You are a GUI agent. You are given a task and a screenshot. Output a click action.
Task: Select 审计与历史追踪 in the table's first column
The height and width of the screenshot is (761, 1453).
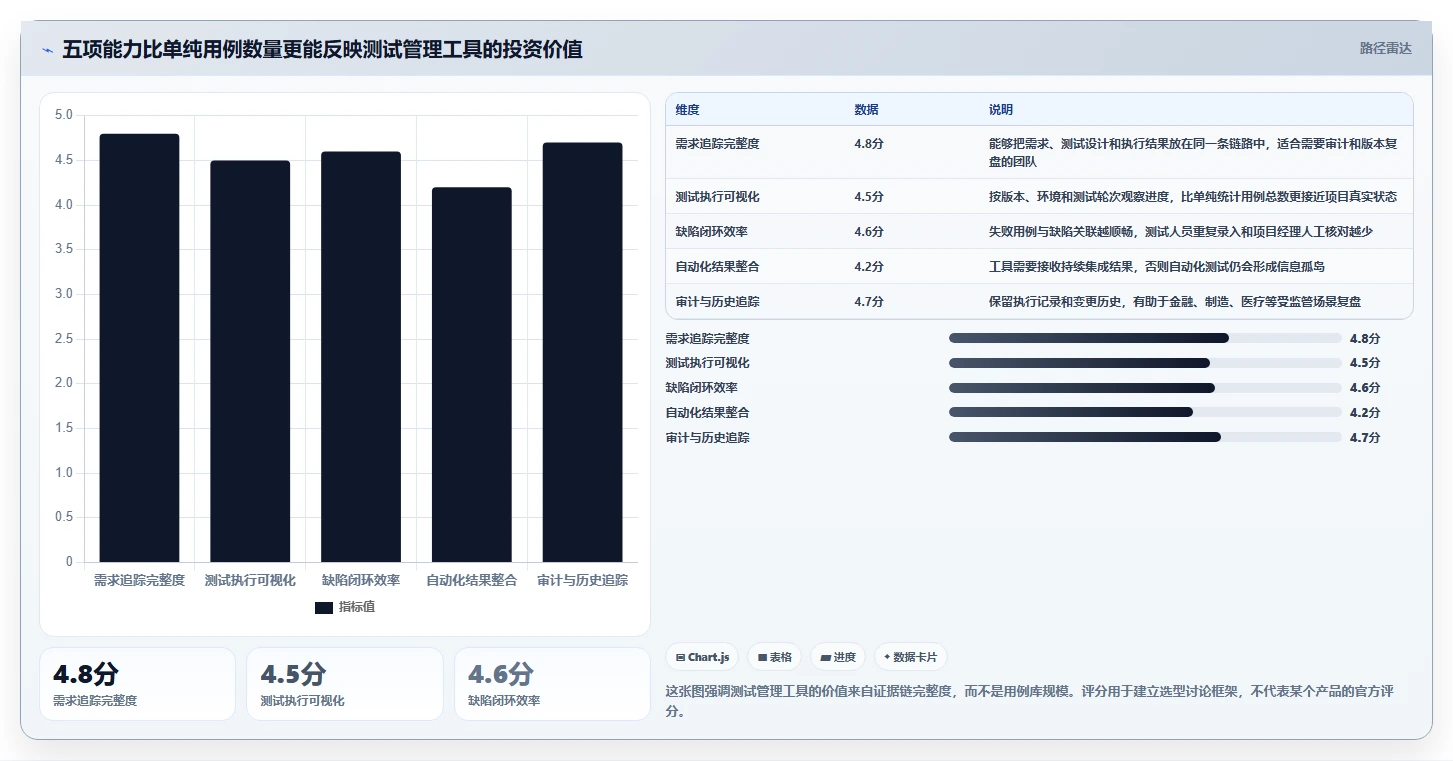718,302
